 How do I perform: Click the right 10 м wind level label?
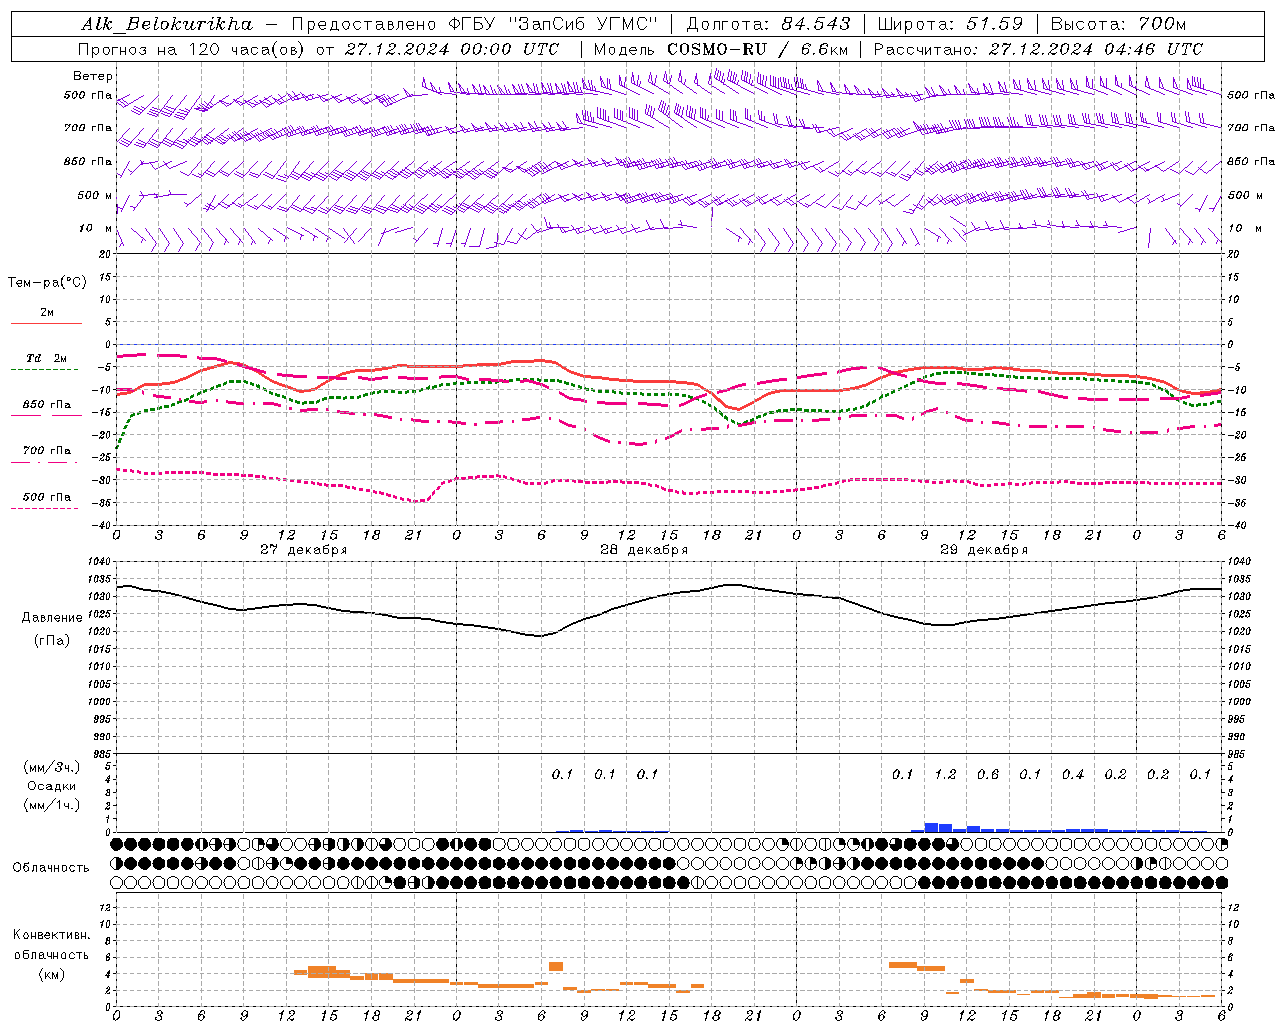point(1244,228)
